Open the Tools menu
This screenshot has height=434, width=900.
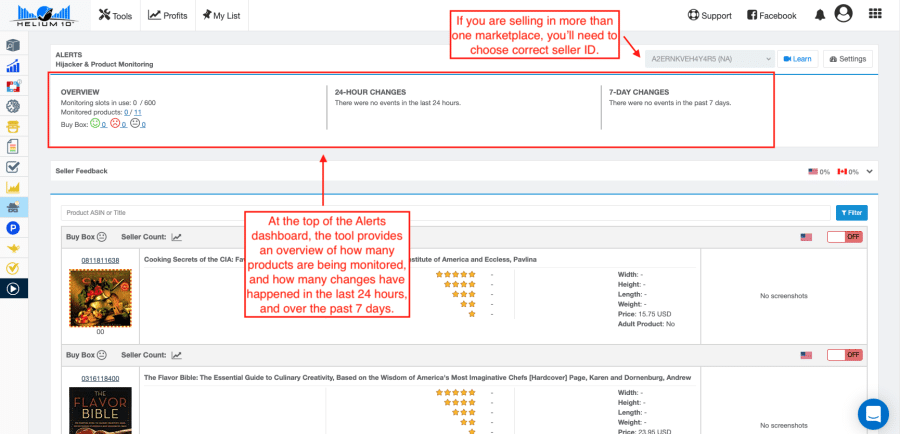pos(115,16)
